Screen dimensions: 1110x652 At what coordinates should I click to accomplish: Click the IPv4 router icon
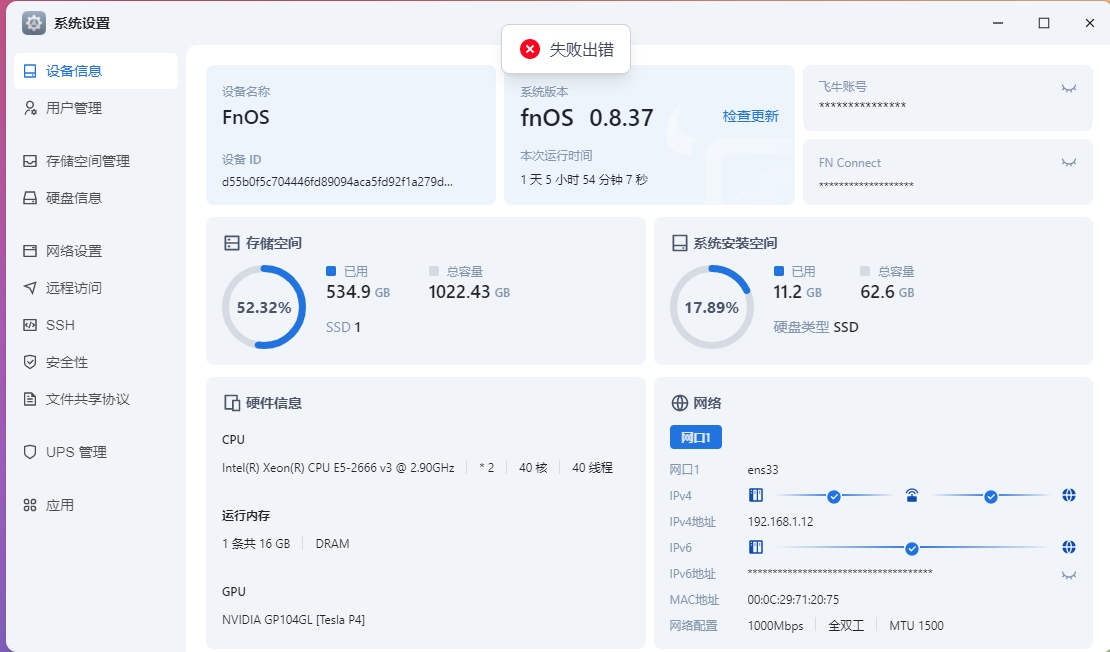coord(912,495)
